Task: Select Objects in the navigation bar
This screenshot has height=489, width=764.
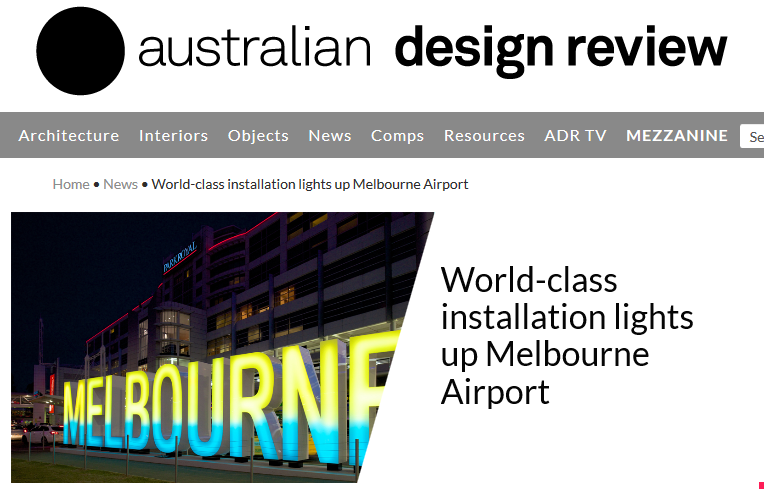Action: 258,135
